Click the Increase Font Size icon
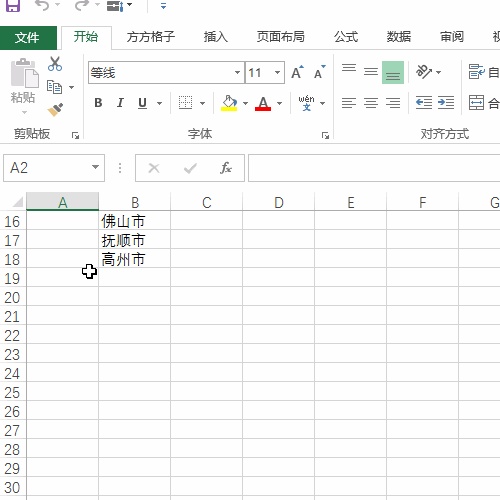The width and height of the screenshot is (500, 500). [297, 72]
